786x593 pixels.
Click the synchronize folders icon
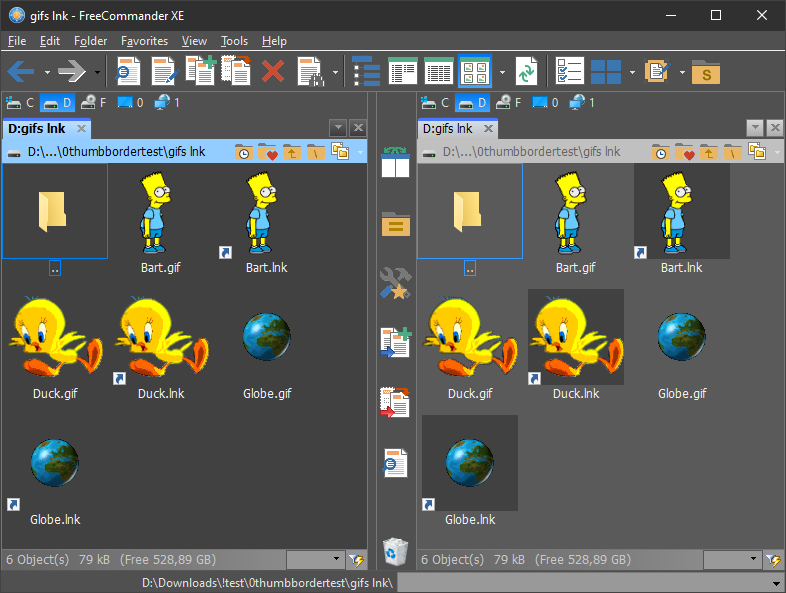click(x=526, y=72)
